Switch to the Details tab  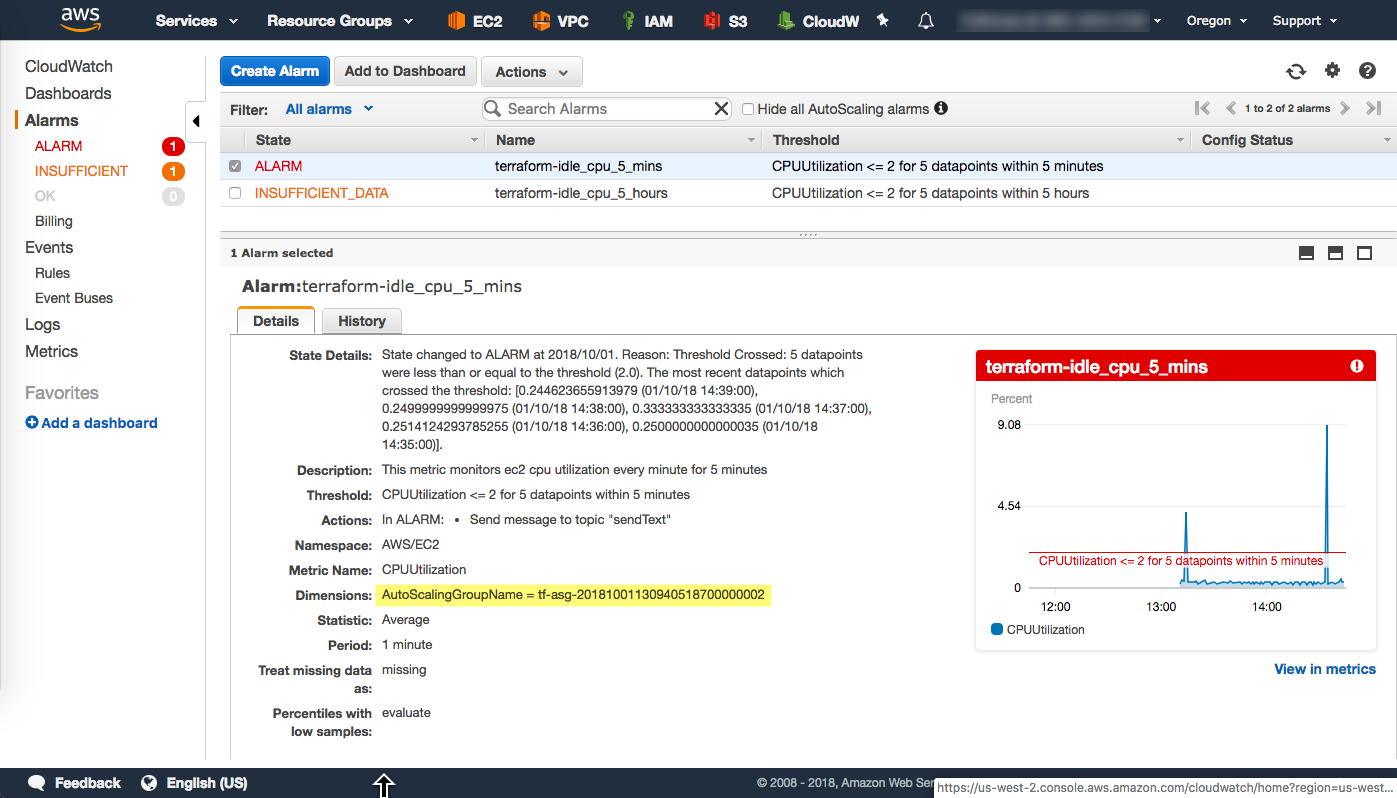pos(276,321)
